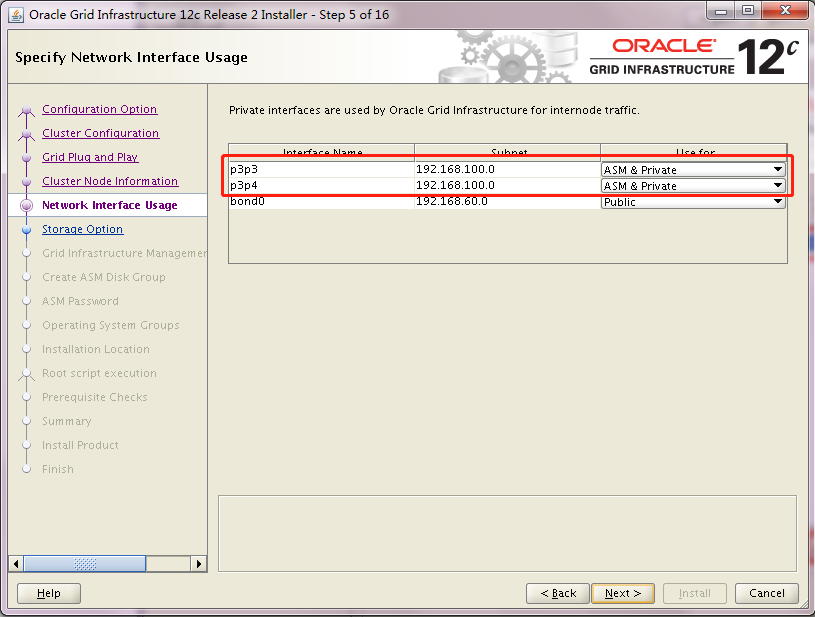Go to Cluster Configuration step
Image resolution: width=815 pixels, height=617 pixels.
pyautogui.click(x=100, y=133)
